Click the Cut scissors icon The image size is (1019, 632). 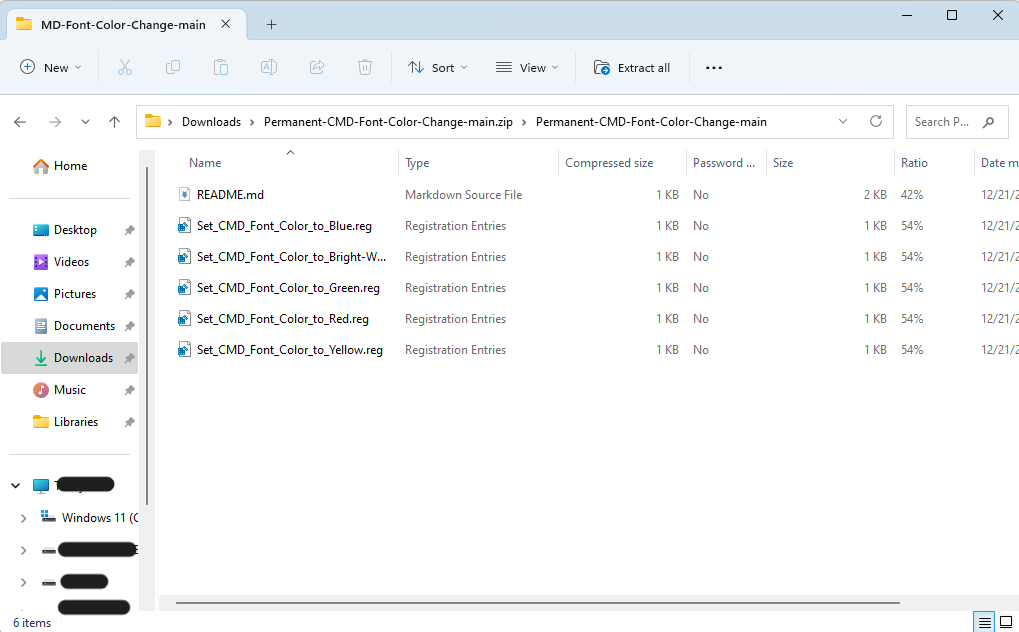(x=125, y=68)
